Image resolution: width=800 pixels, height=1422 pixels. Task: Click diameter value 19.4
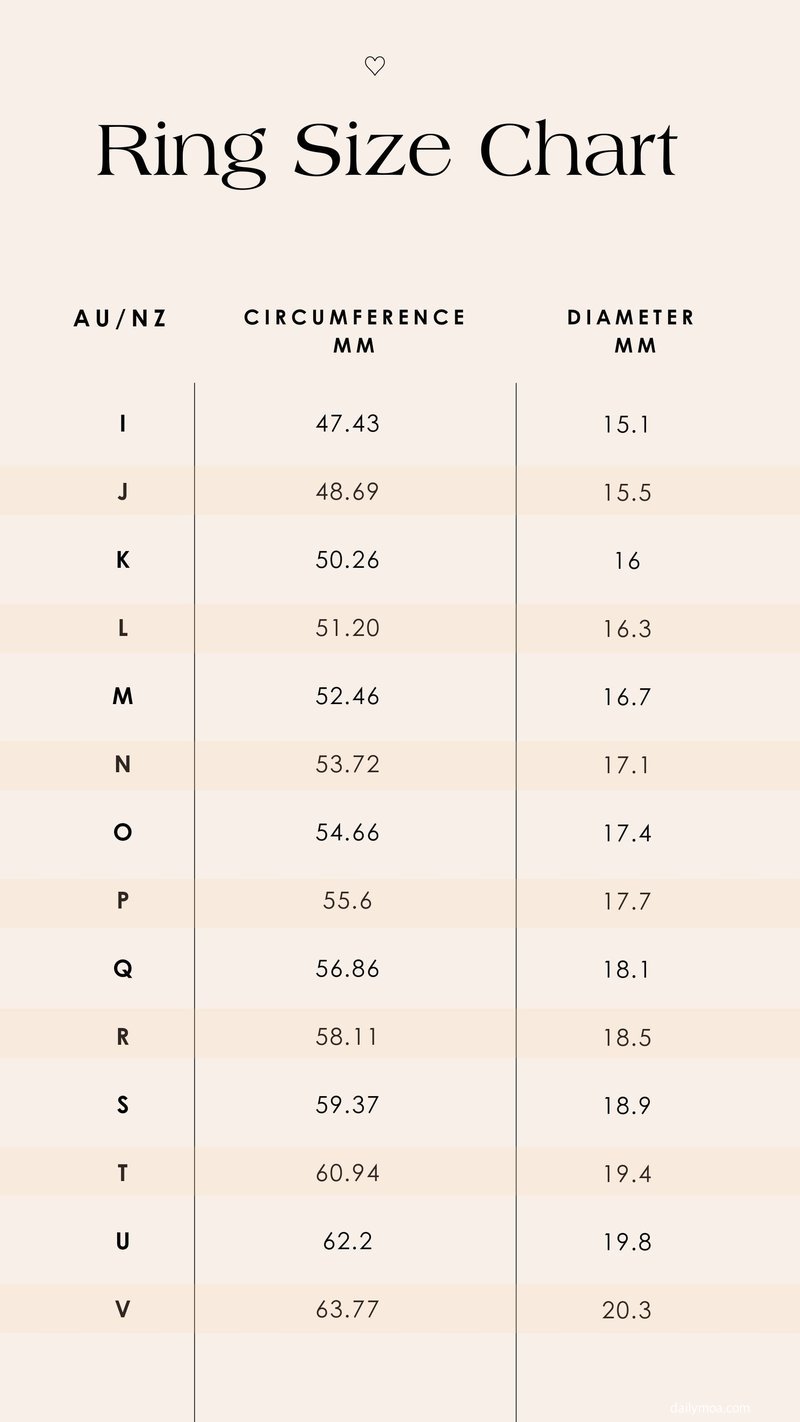click(x=627, y=1174)
